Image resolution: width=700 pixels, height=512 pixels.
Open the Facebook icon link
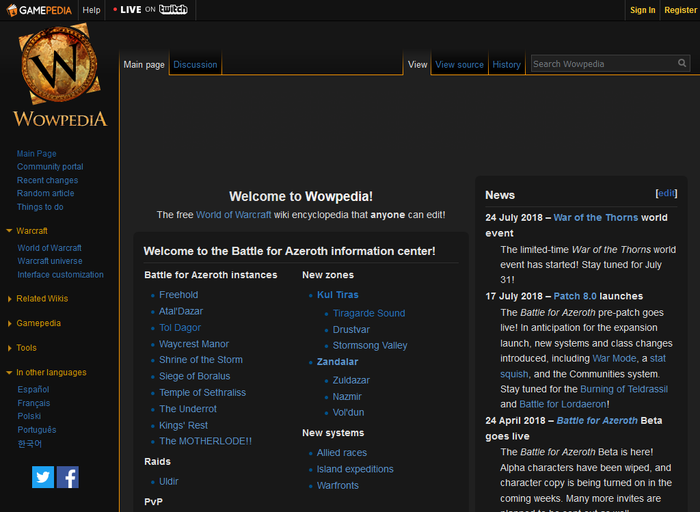tap(68, 477)
